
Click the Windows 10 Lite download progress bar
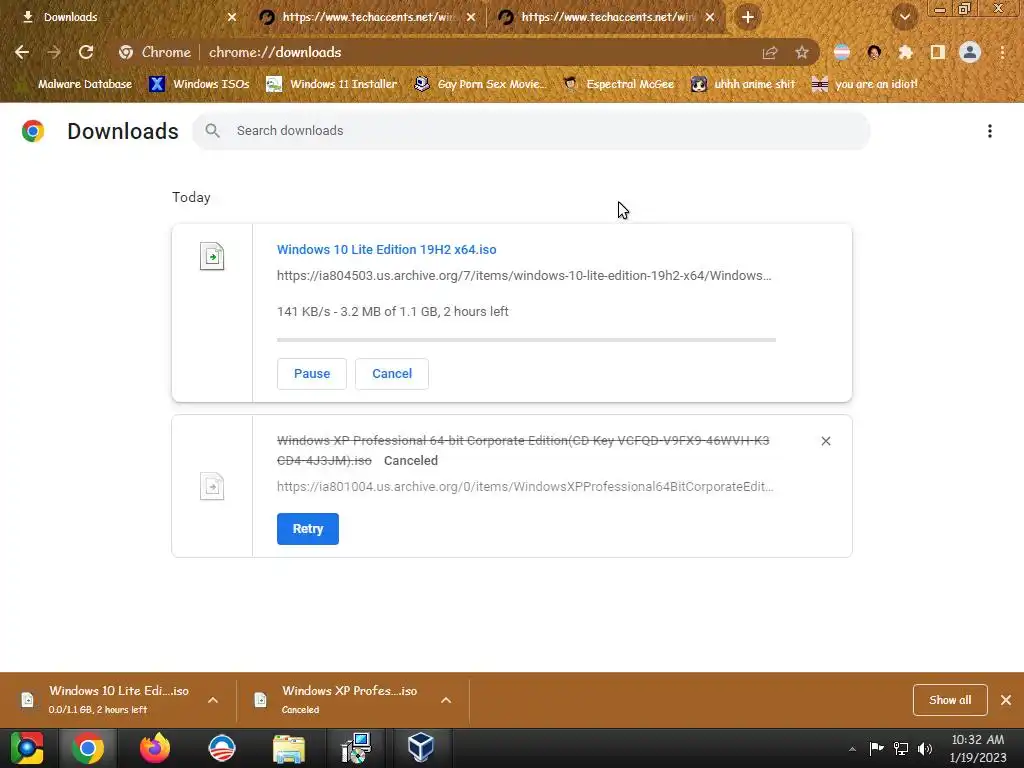tap(526, 340)
